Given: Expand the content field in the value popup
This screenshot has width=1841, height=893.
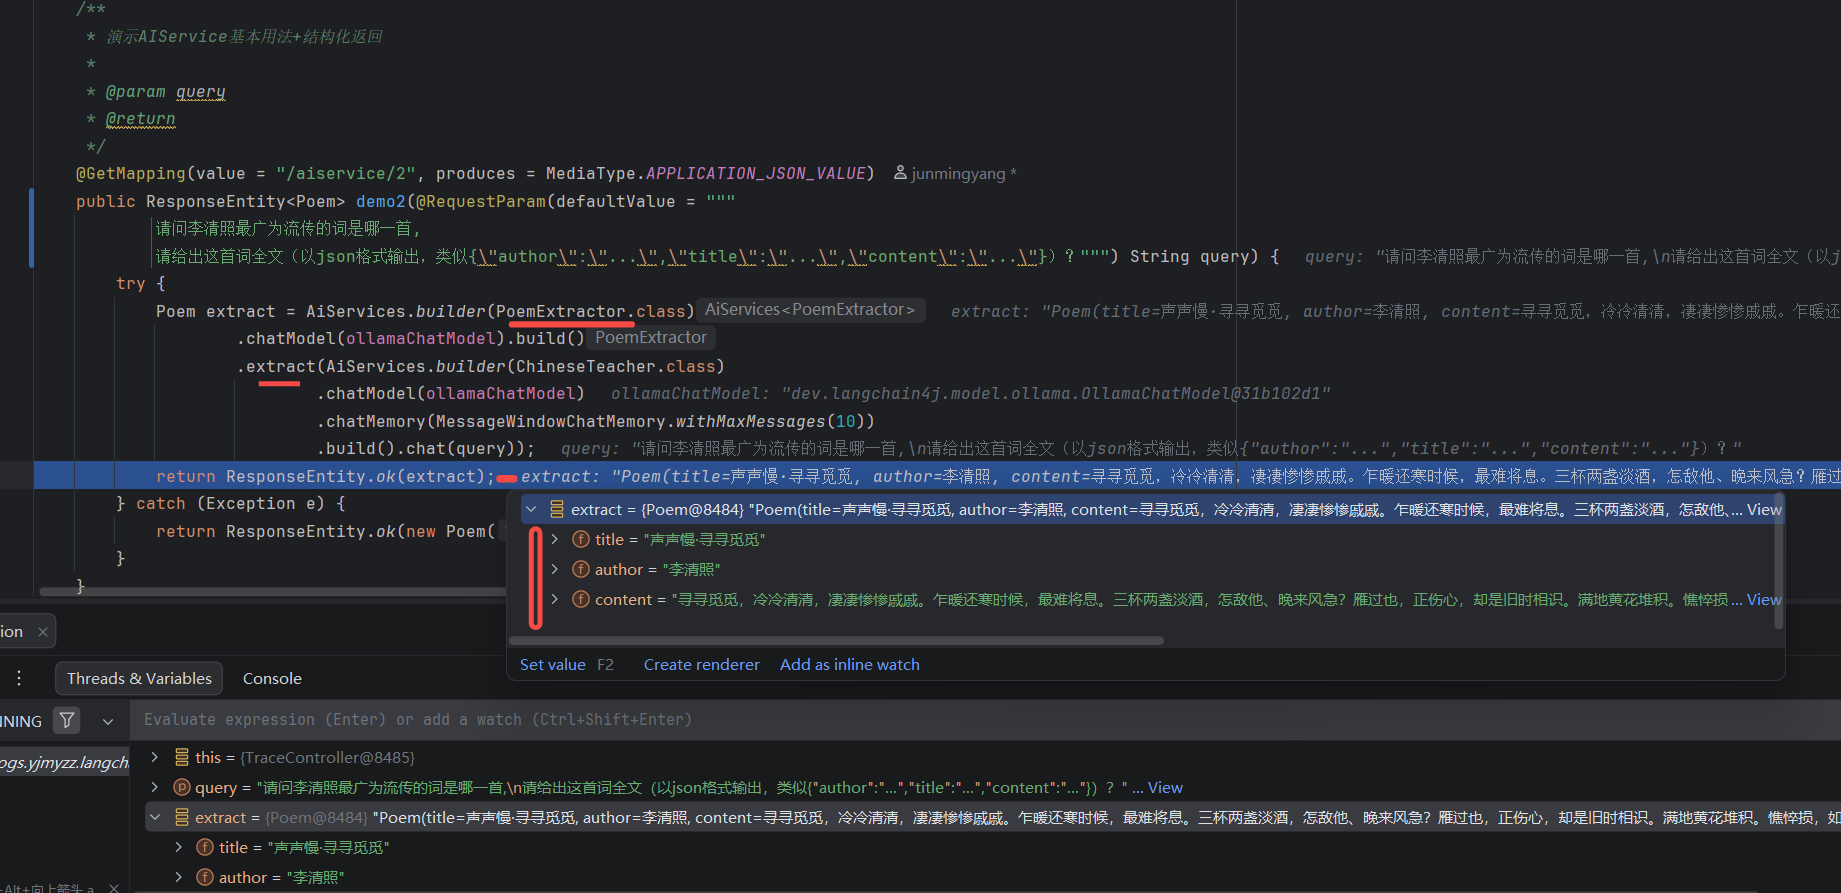Looking at the screenshot, I should click(x=555, y=599).
